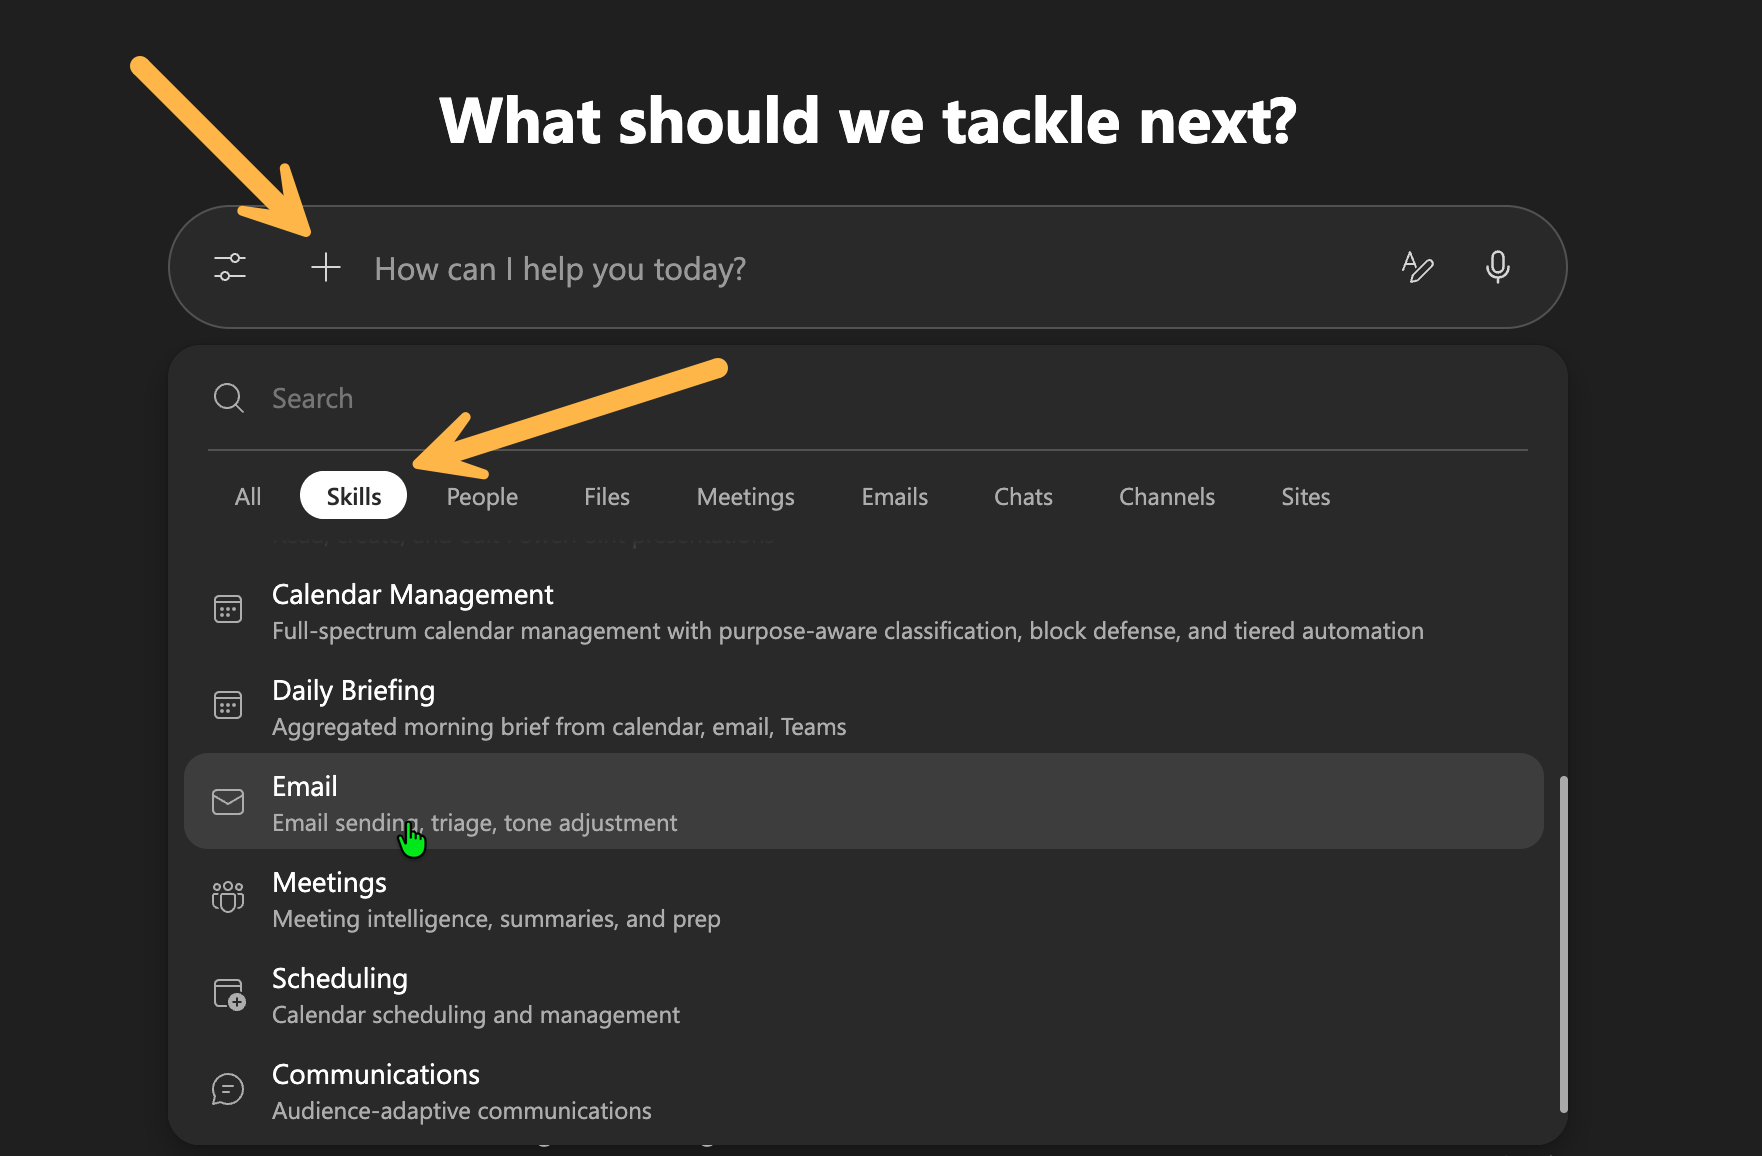The width and height of the screenshot is (1762, 1156).
Task: Switch to the All tab
Action: pyautogui.click(x=248, y=497)
